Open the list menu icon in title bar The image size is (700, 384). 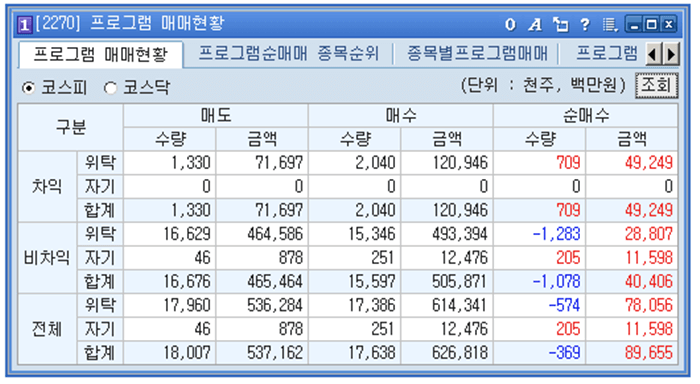[610, 25]
